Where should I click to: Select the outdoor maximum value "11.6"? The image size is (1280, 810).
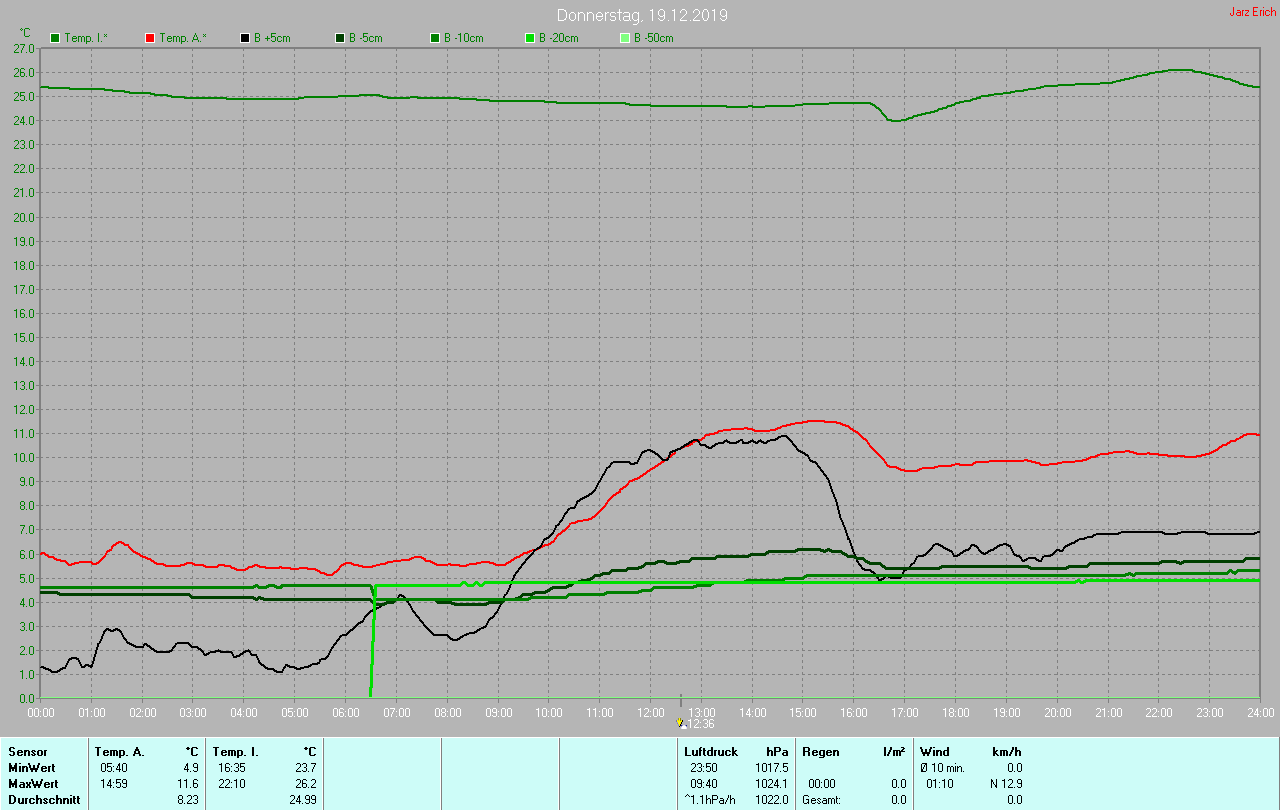tap(189, 784)
